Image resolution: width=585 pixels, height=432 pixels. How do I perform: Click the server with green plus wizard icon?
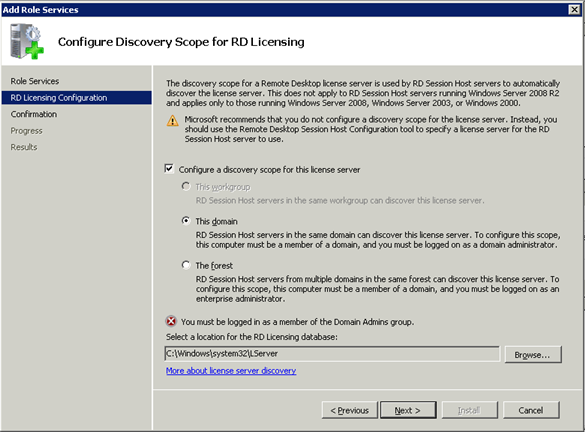click(x=27, y=41)
